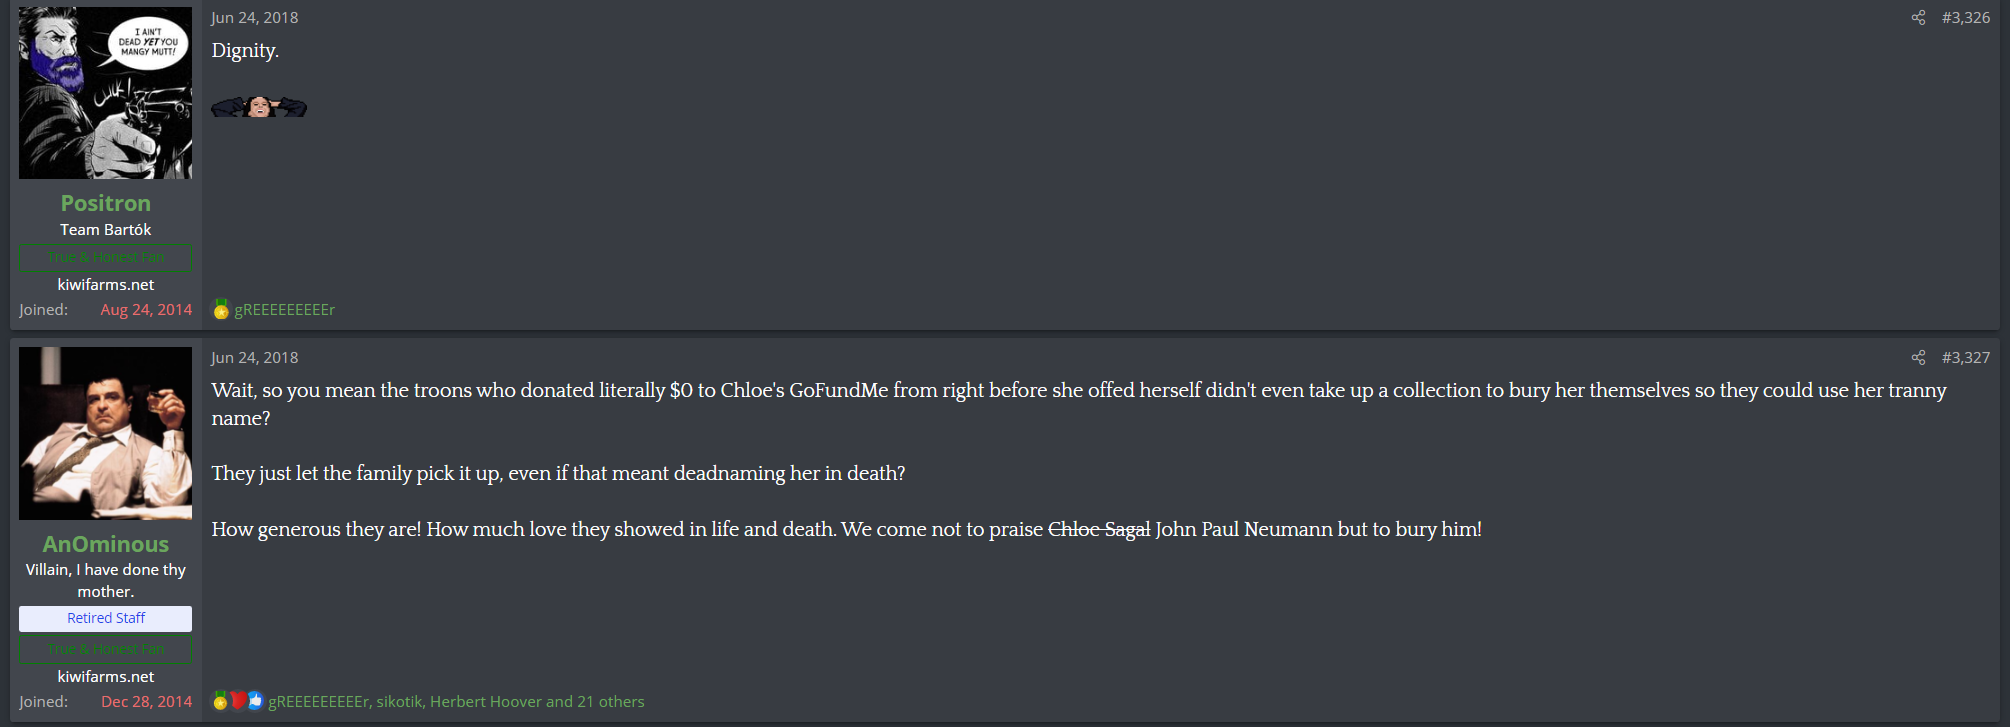
Task: Click share icon on post #3,326
Action: point(1918,18)
